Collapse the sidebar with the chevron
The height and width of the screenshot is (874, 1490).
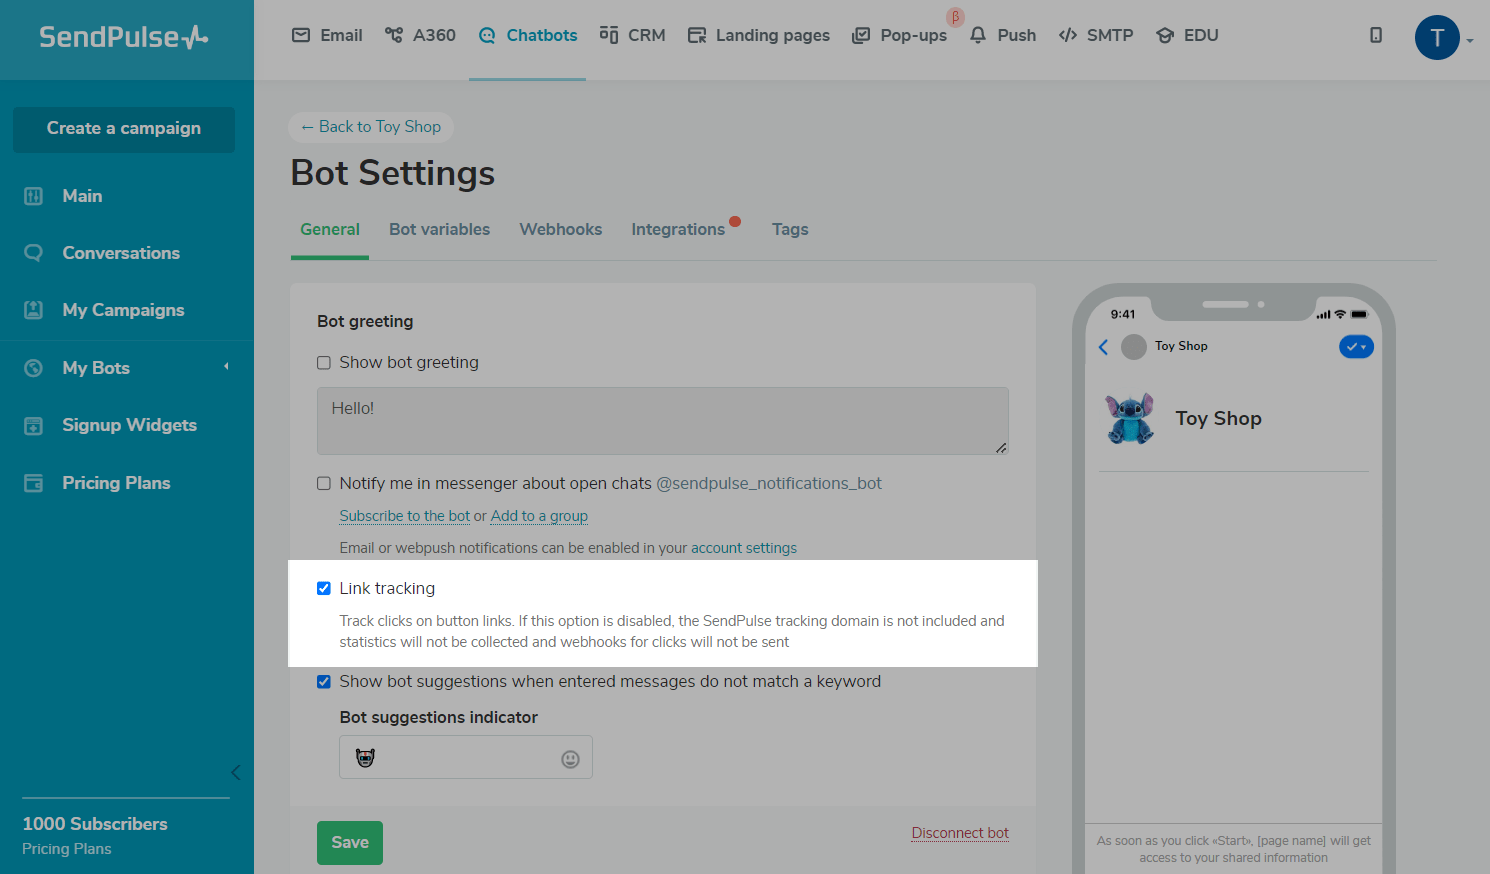click(236, 772)
